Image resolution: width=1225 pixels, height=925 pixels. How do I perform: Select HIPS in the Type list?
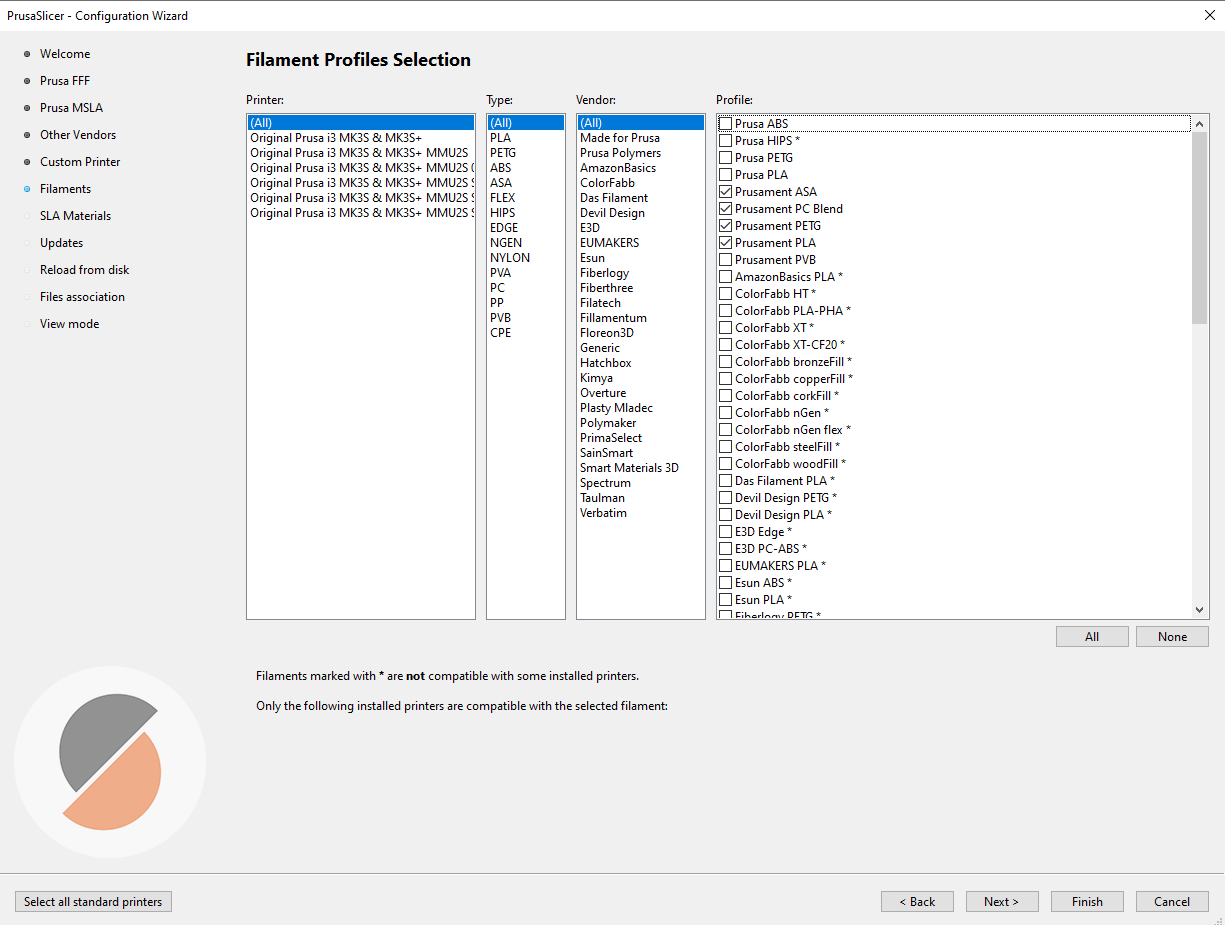(526, 213)
